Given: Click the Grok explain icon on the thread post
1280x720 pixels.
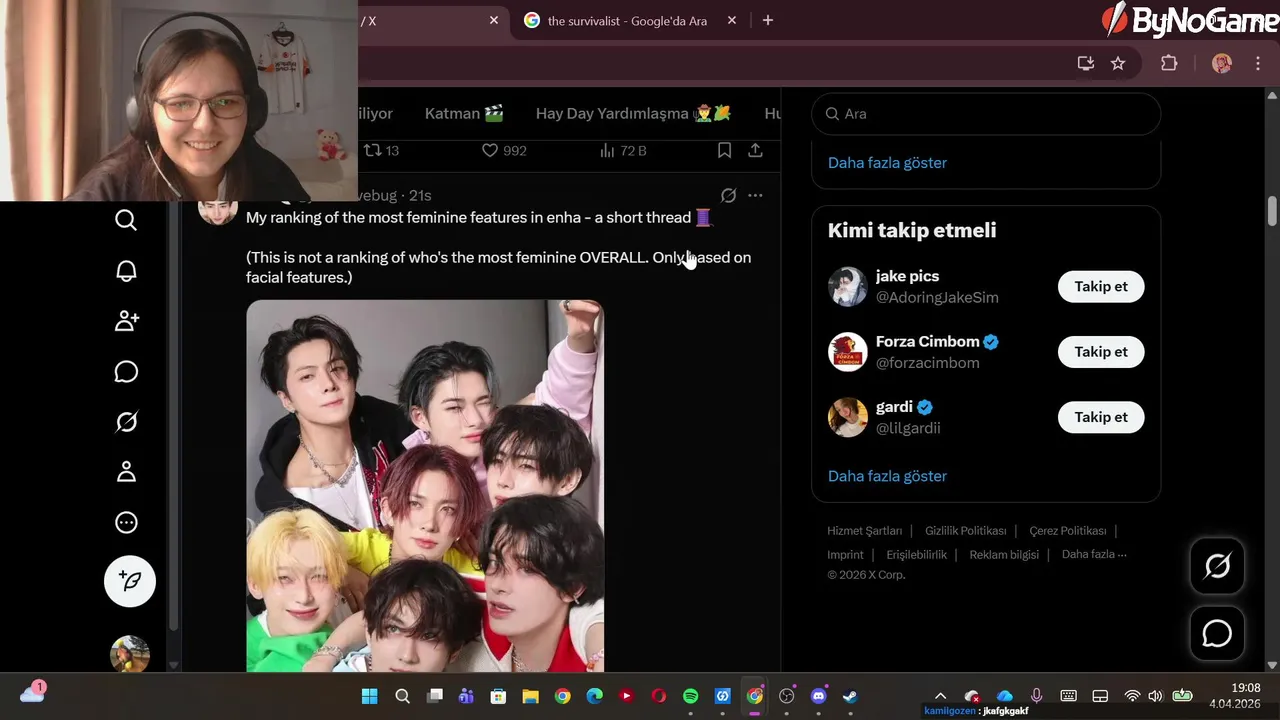Looking at the screenshot, I should point(728,195).
